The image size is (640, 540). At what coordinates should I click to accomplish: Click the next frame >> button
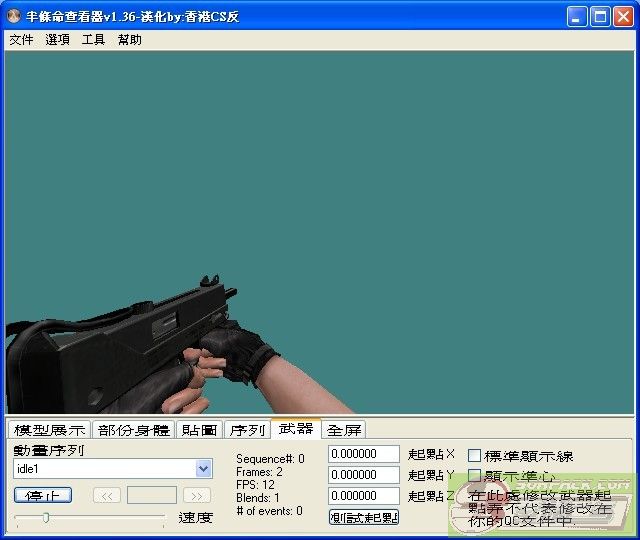tap(197, 496)
